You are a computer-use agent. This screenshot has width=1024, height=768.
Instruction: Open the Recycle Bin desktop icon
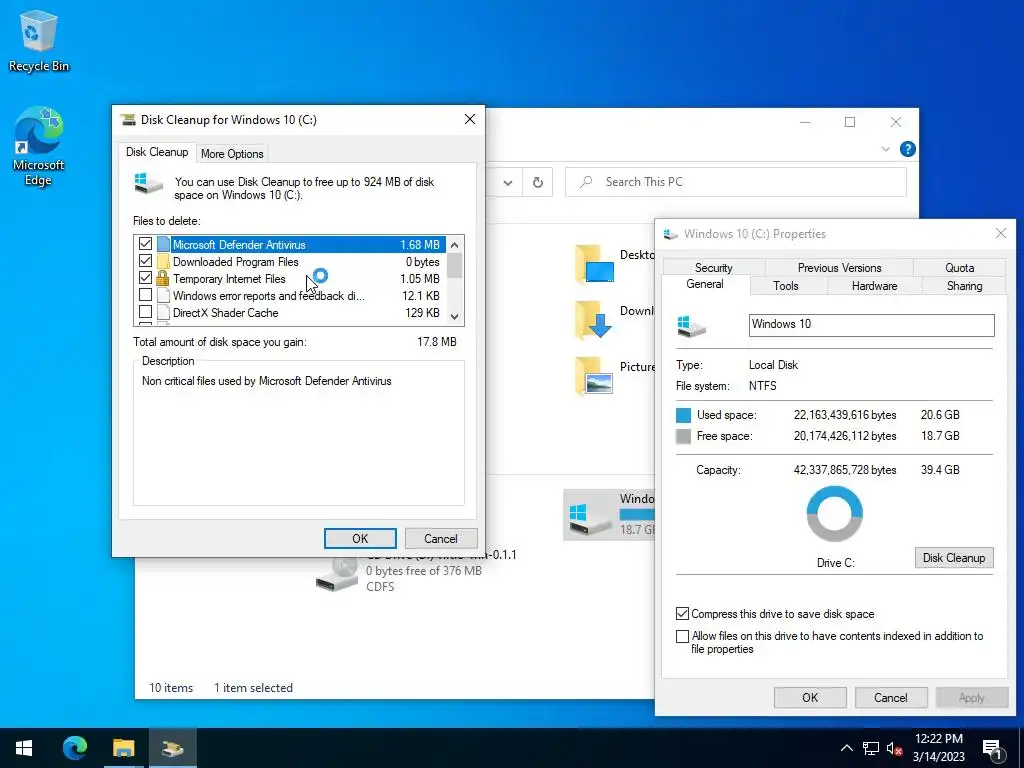39,40
